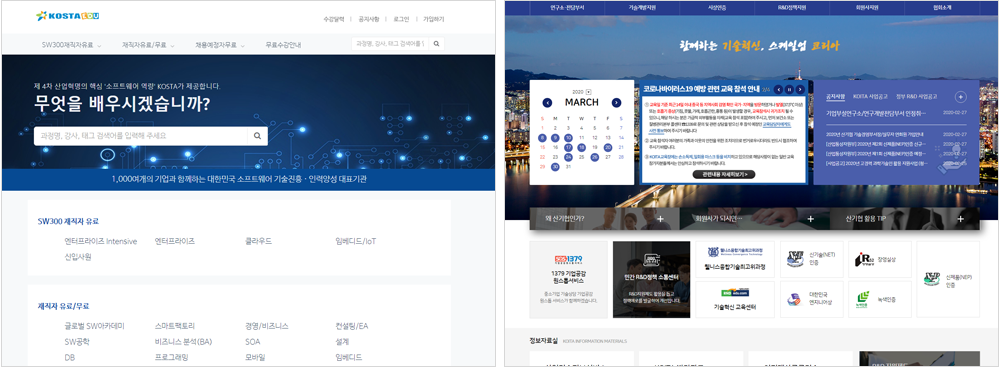Go to the previous month in the calendar

pyautogui.click(x=547, y=103)
